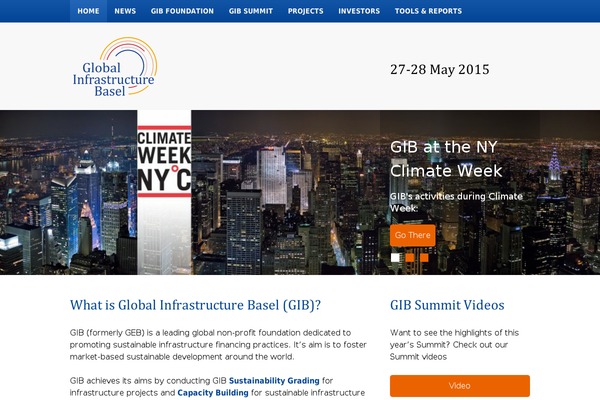Select the second orange slider dot
Viewport: 600px width, 400px height.
pyautogui.click(x=409, y=258)
